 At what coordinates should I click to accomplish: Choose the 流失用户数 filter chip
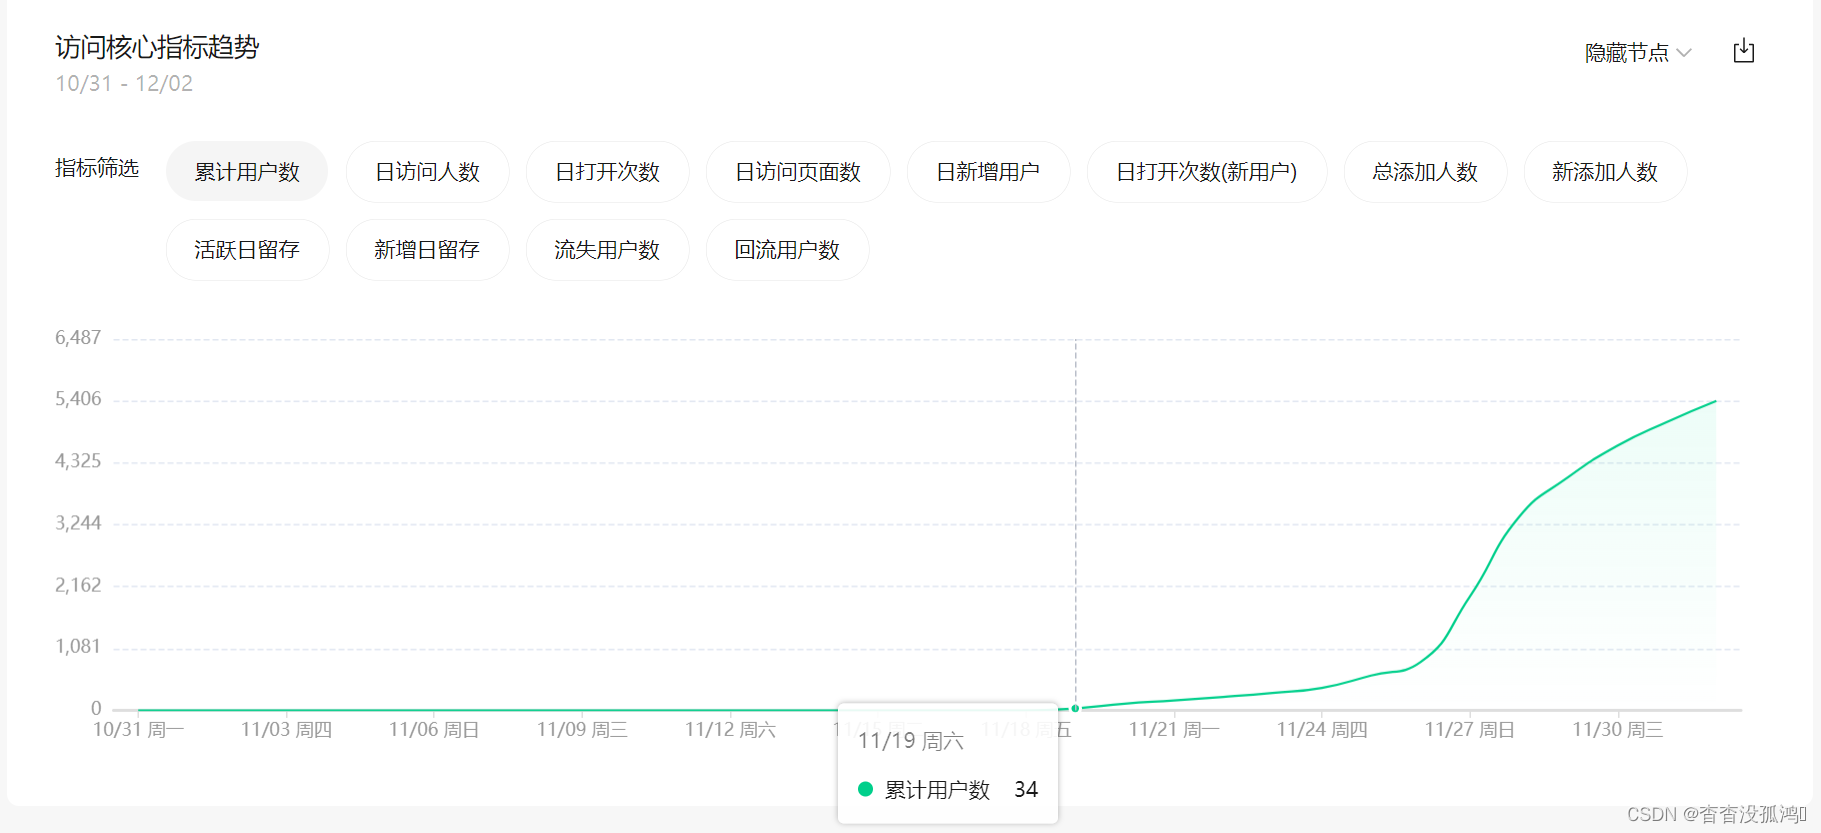607,250
